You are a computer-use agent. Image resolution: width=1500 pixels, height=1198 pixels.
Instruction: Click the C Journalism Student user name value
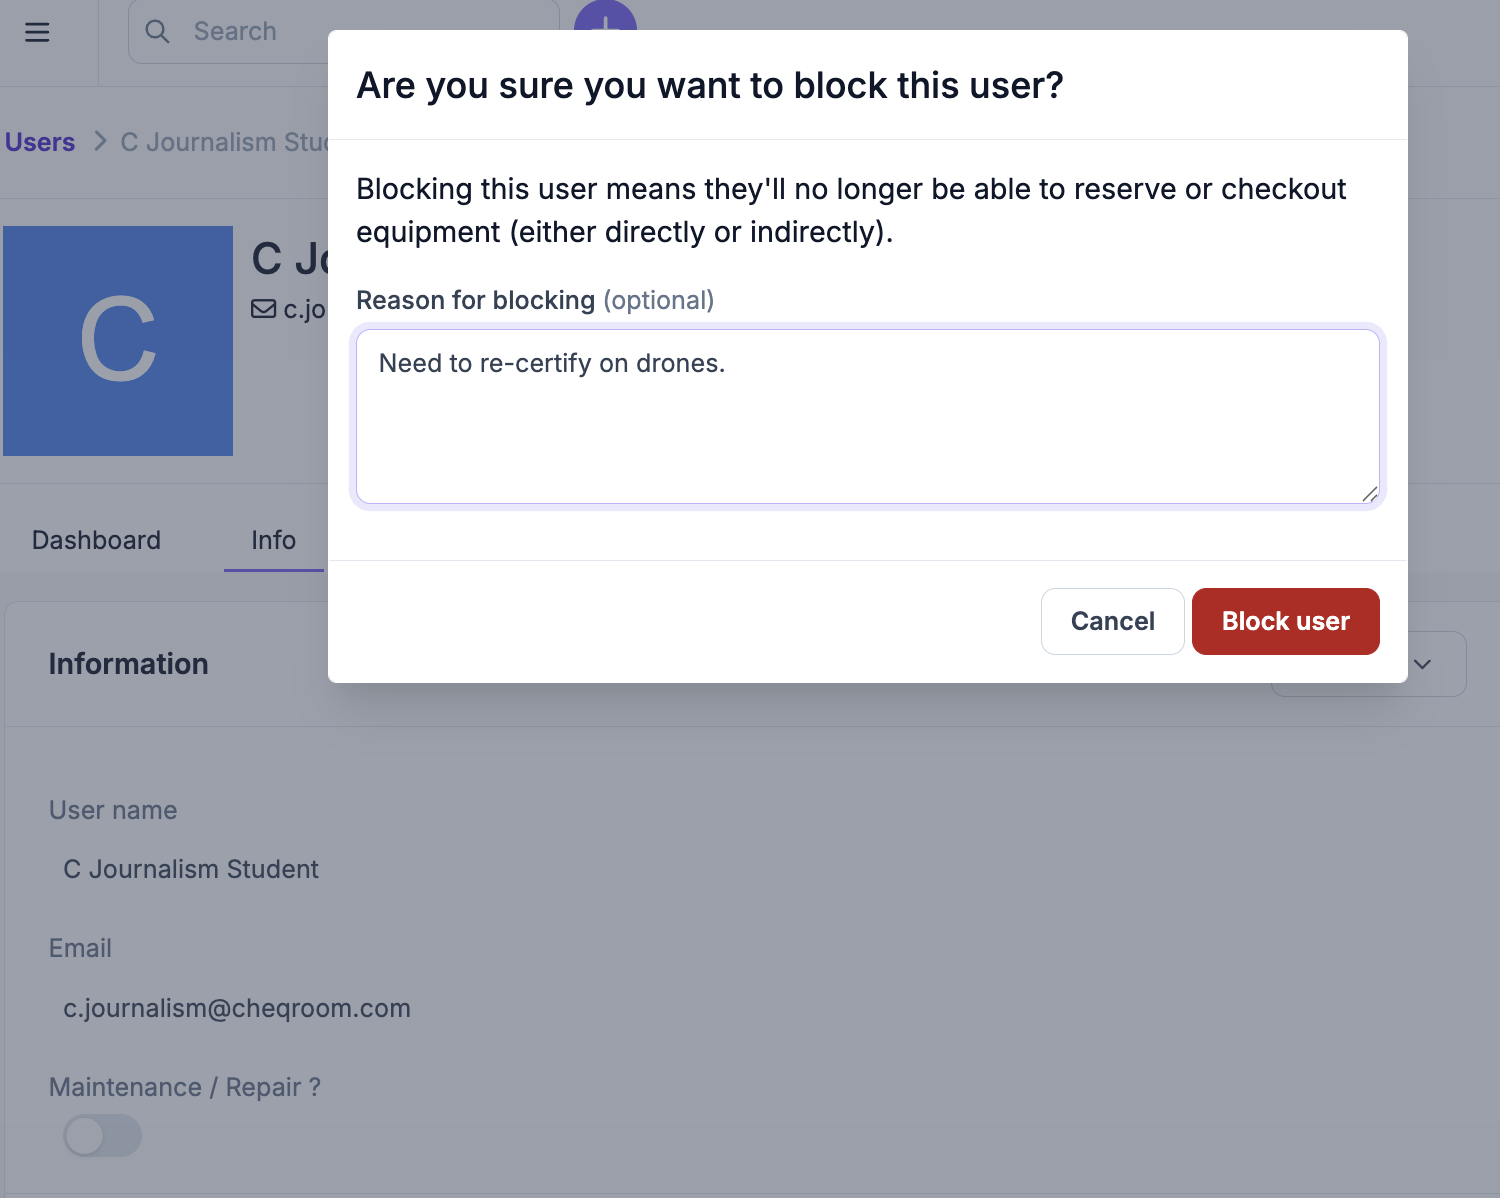click(x=191, y=869)
